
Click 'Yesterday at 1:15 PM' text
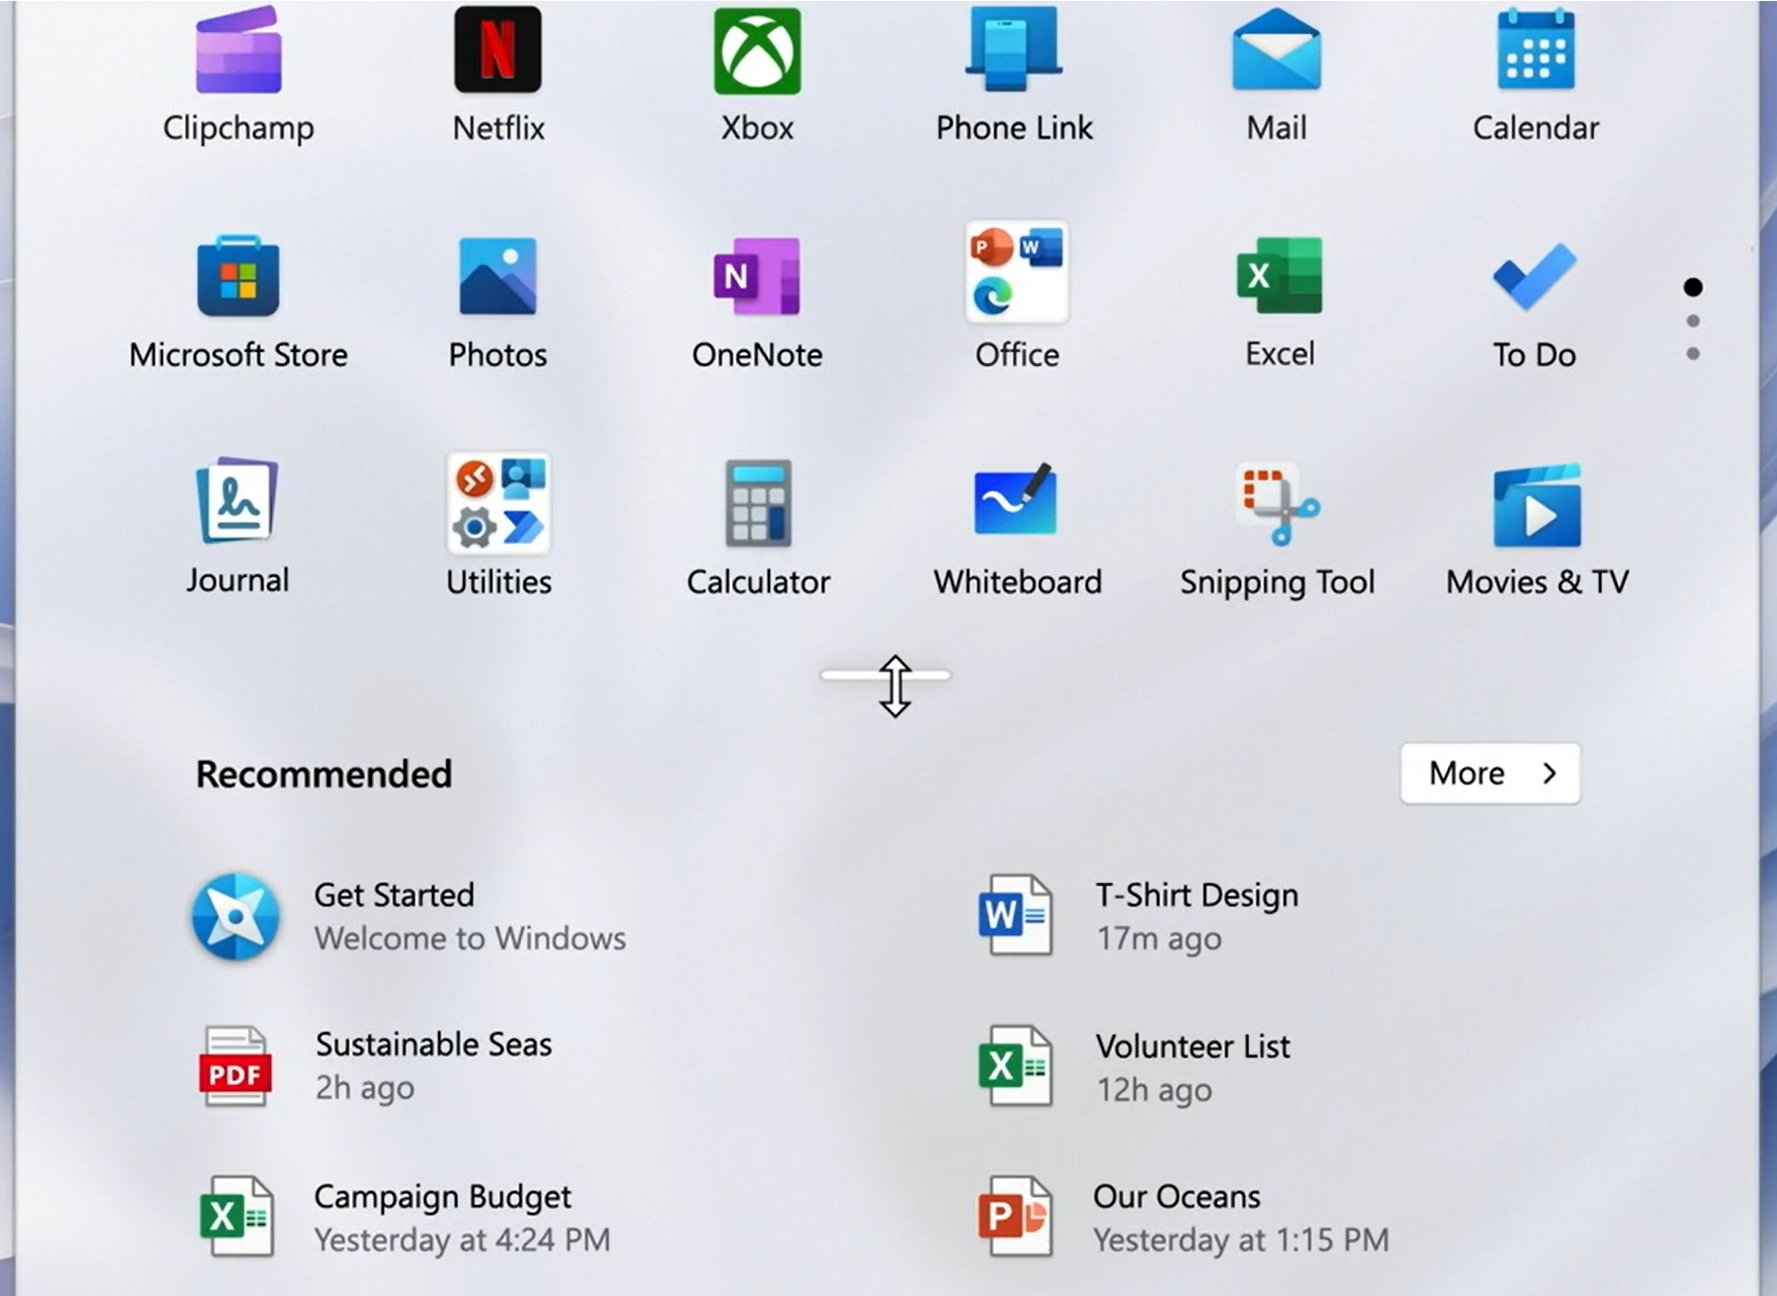1241,1240
